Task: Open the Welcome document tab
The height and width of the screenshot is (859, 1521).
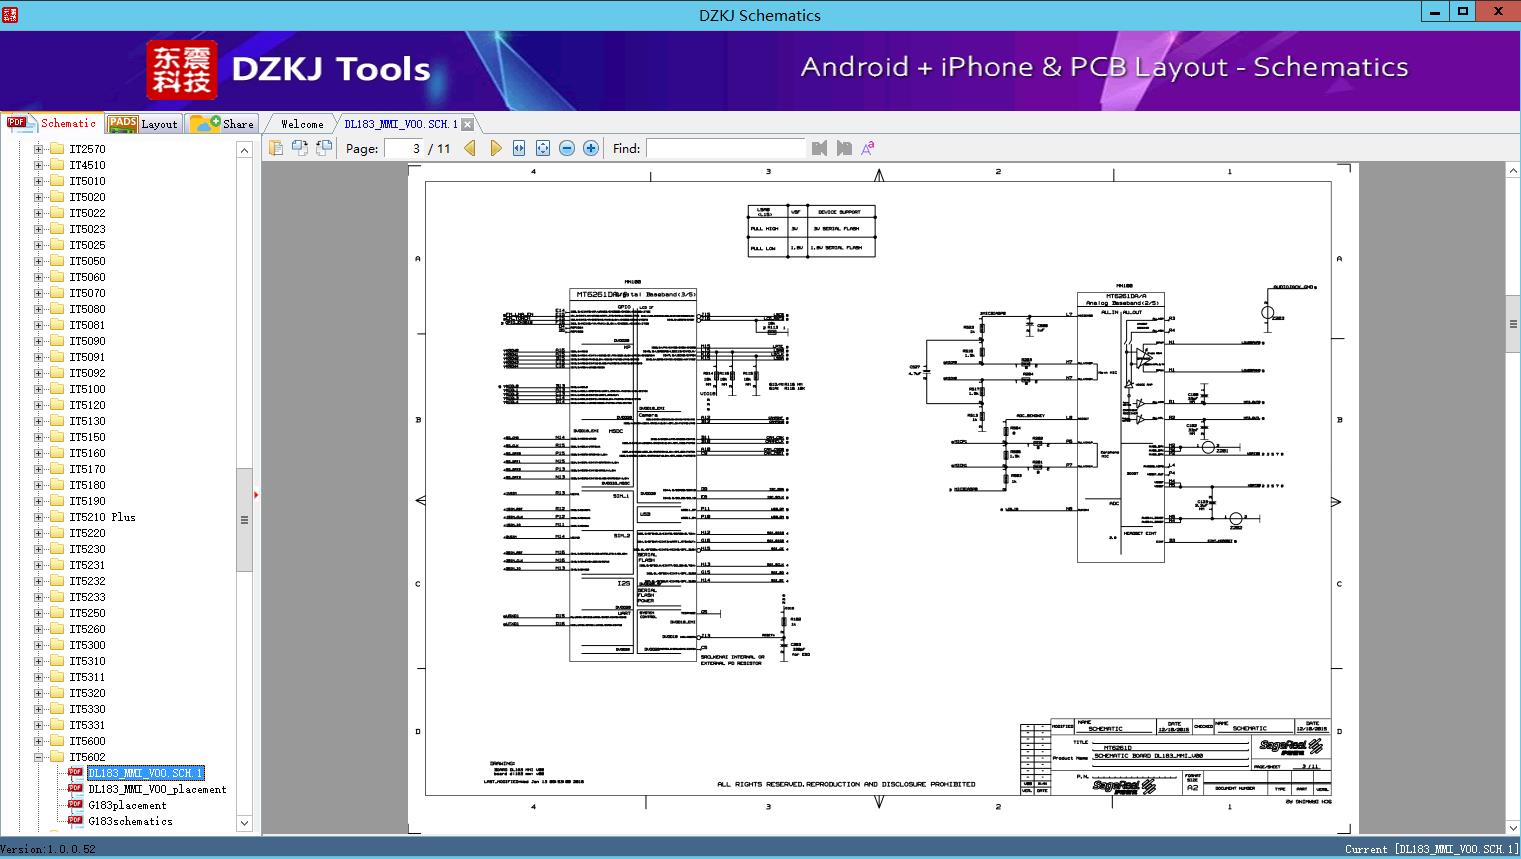Action: click(x=302, y=124)
